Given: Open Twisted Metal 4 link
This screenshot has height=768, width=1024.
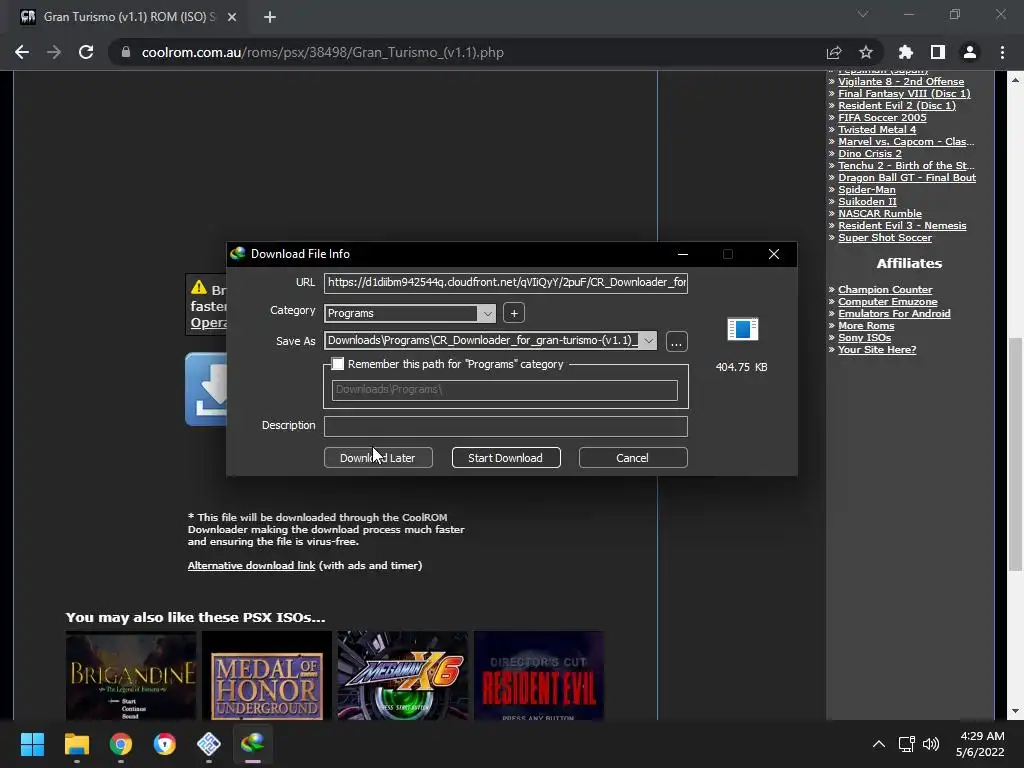Looking at the screenshot, I should 876,129.
